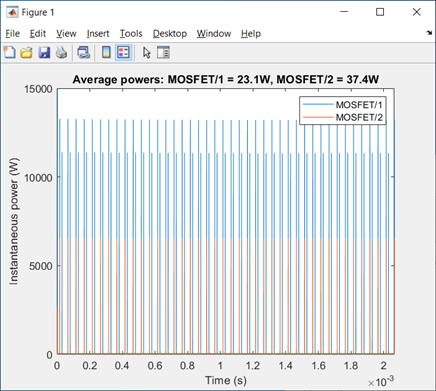Click the Open File folder icon

click(x=26, y=53)
